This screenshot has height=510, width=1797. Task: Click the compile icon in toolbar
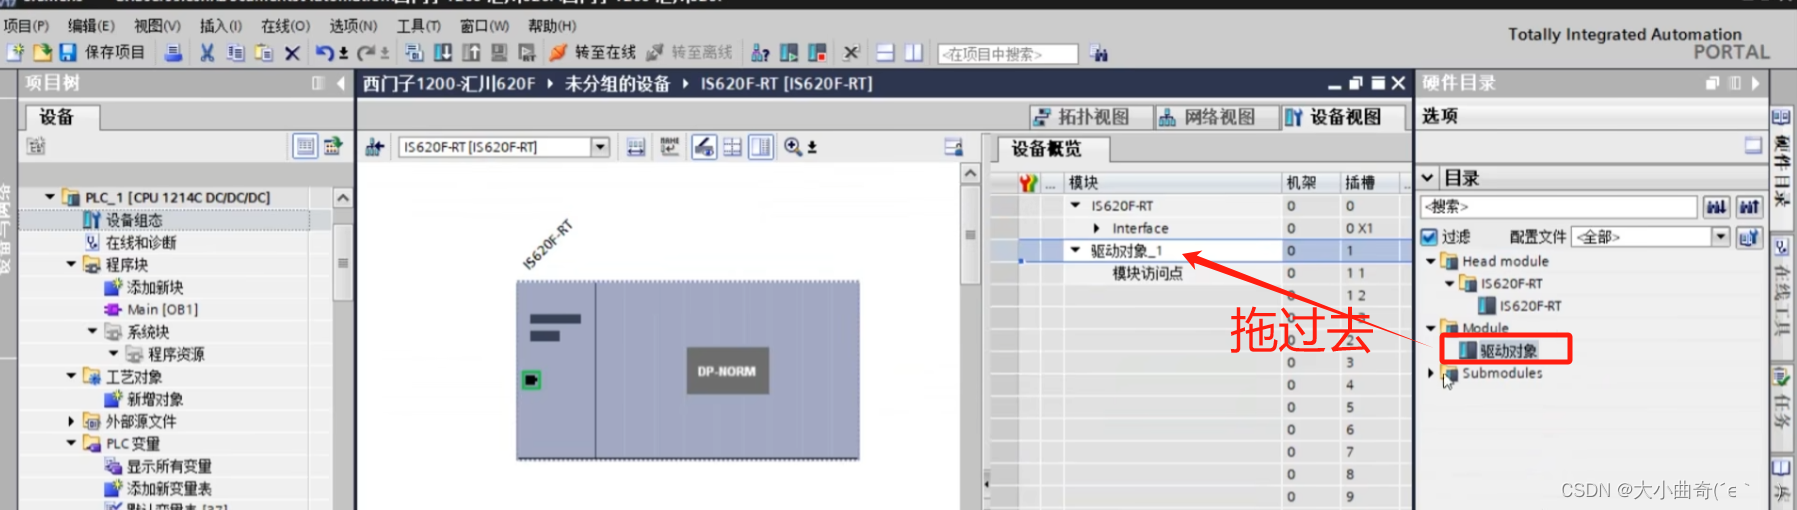coord(414,52)
